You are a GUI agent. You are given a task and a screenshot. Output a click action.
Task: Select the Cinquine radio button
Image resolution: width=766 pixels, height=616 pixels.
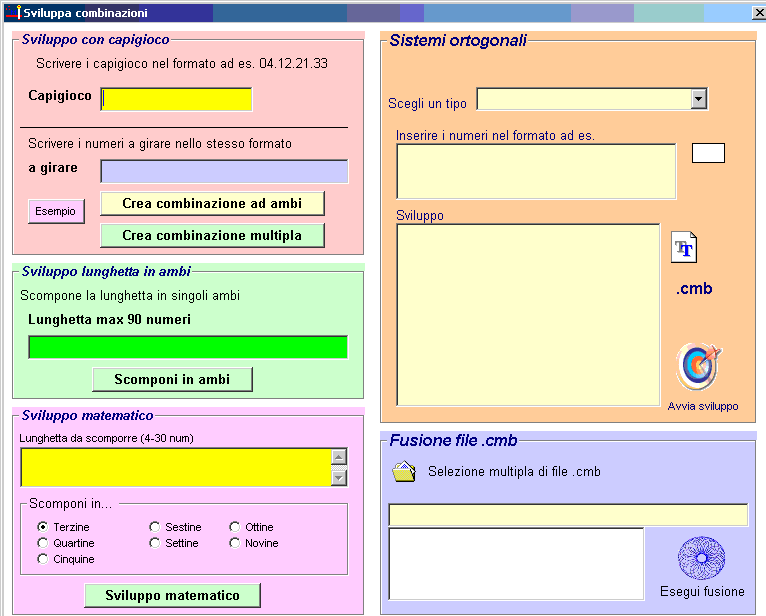pos(43,559)
